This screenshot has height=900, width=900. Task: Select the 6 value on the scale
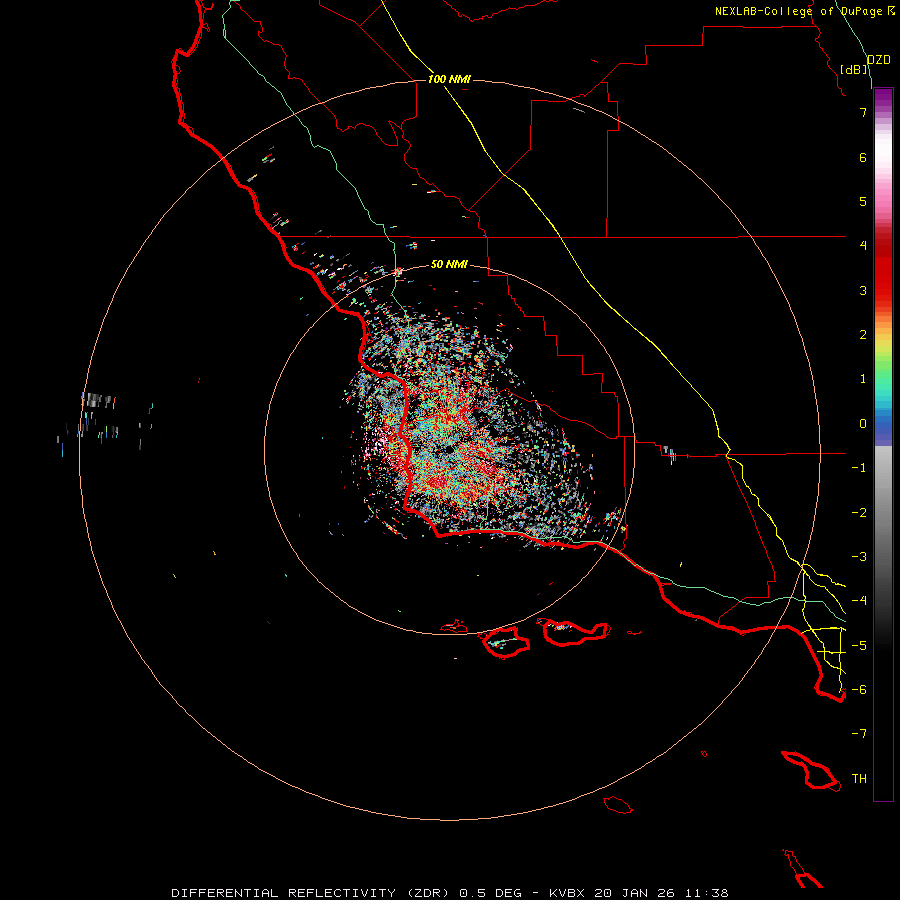tap(863, 157)
